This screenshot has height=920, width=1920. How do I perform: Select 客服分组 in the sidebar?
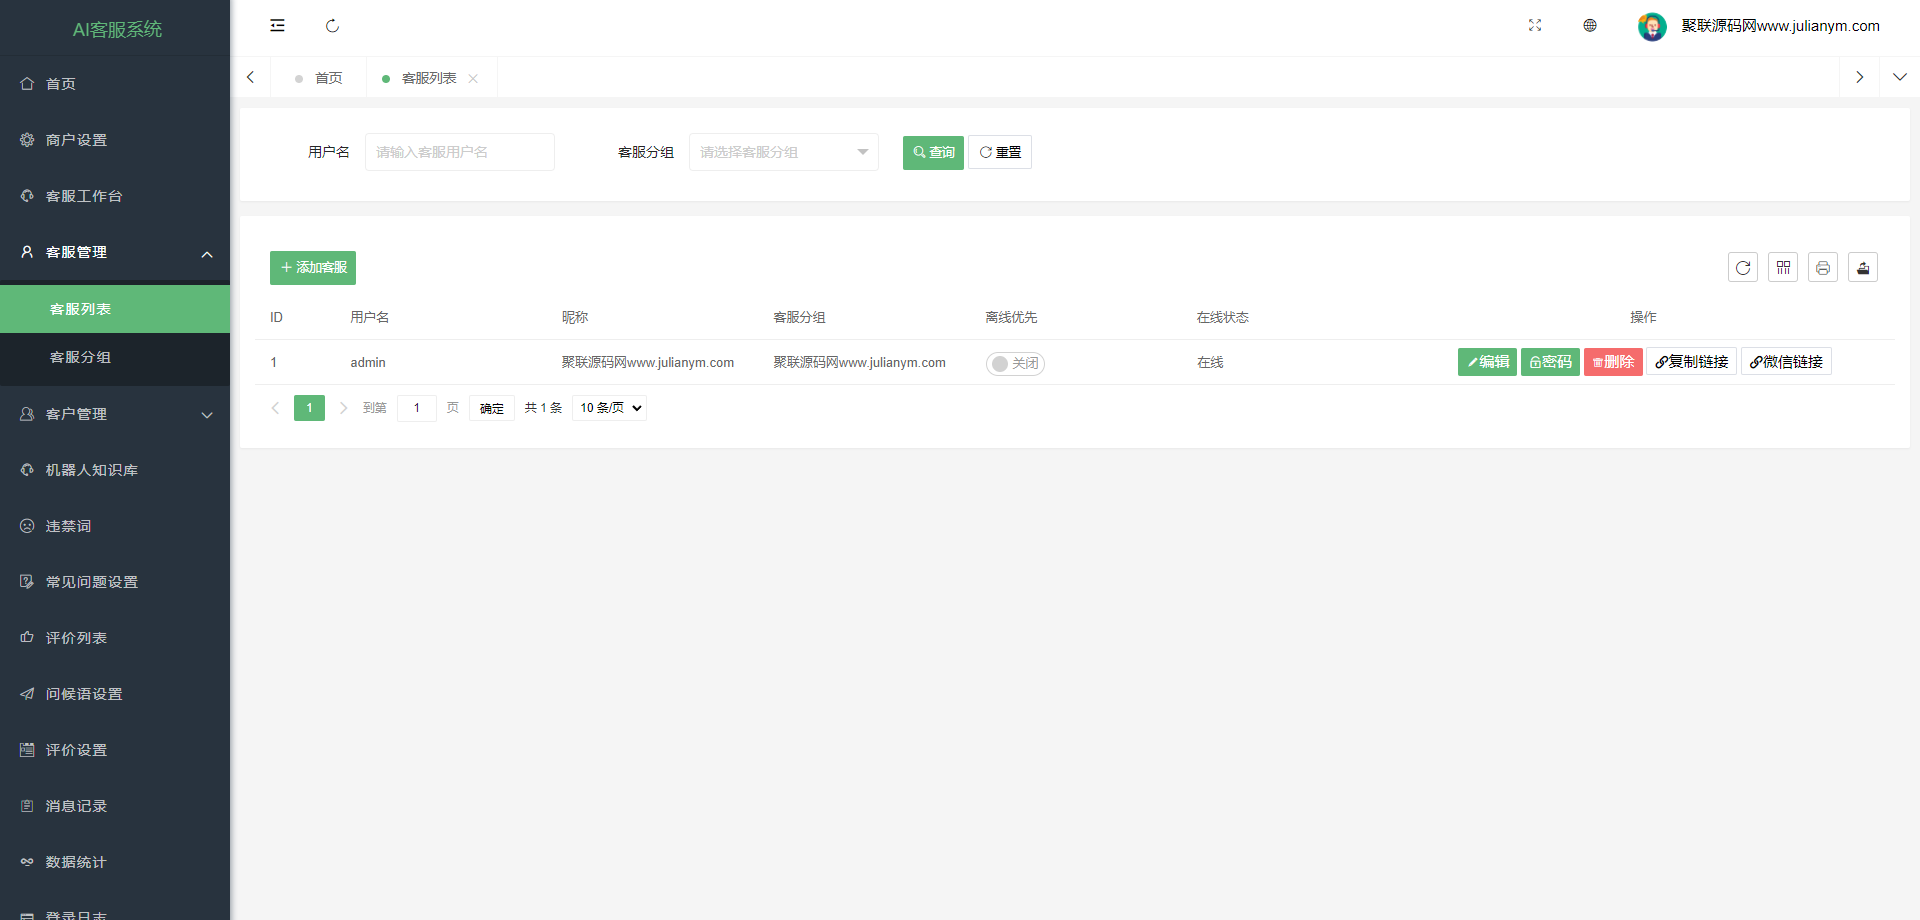point(115,357)
